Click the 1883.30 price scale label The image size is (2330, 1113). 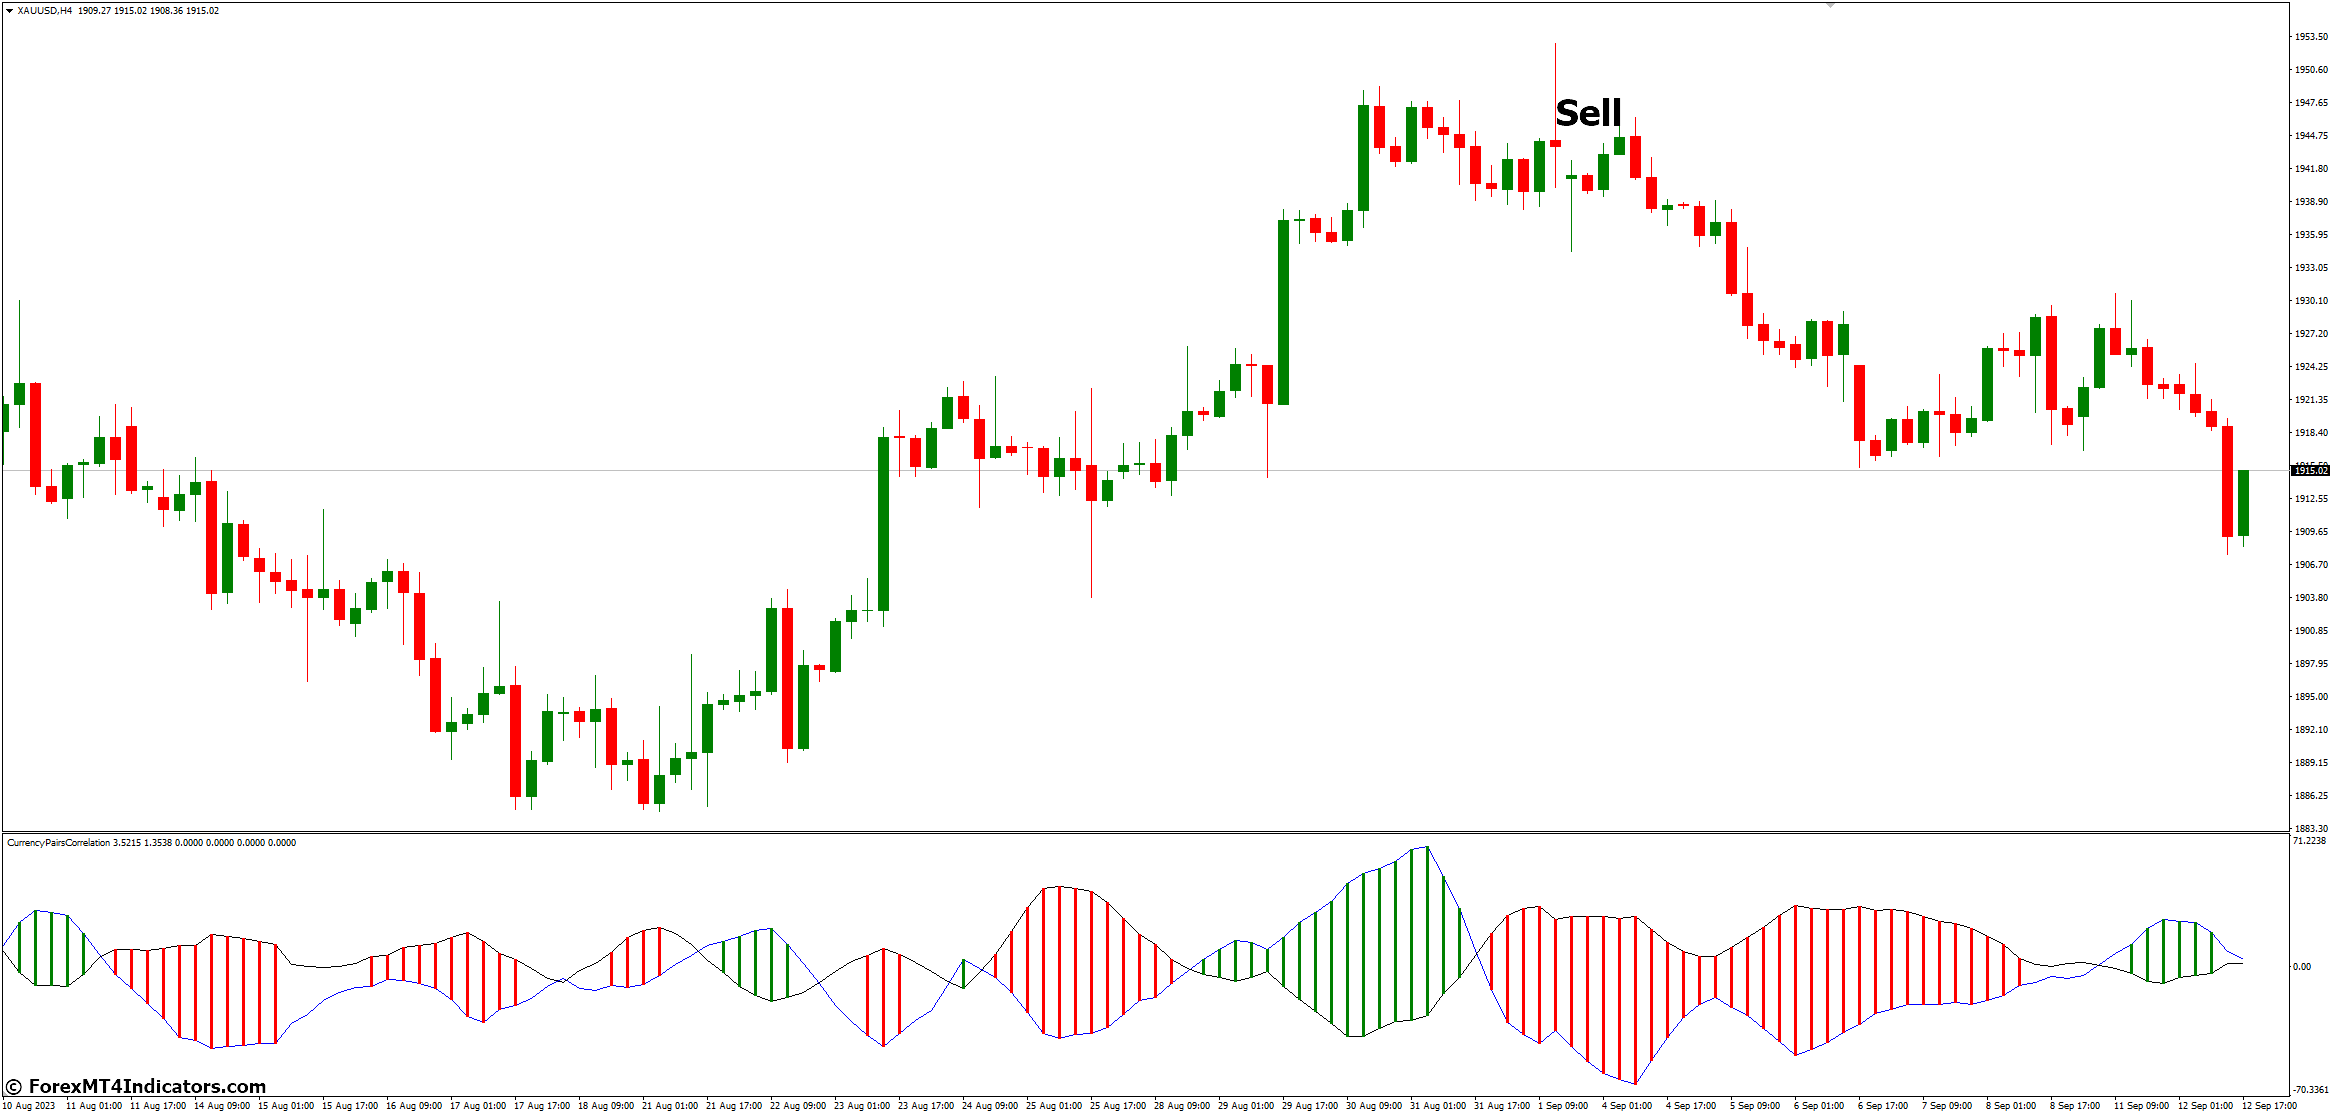[2310, 829]
